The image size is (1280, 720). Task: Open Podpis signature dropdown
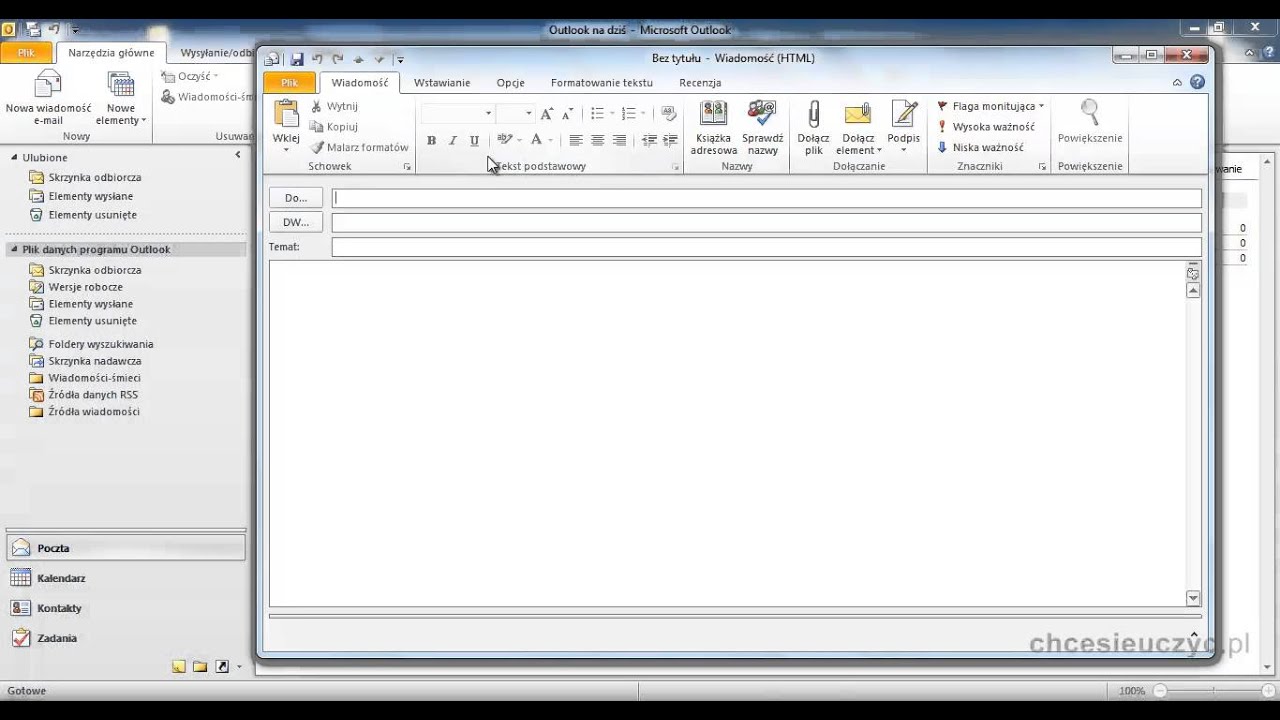903,127
